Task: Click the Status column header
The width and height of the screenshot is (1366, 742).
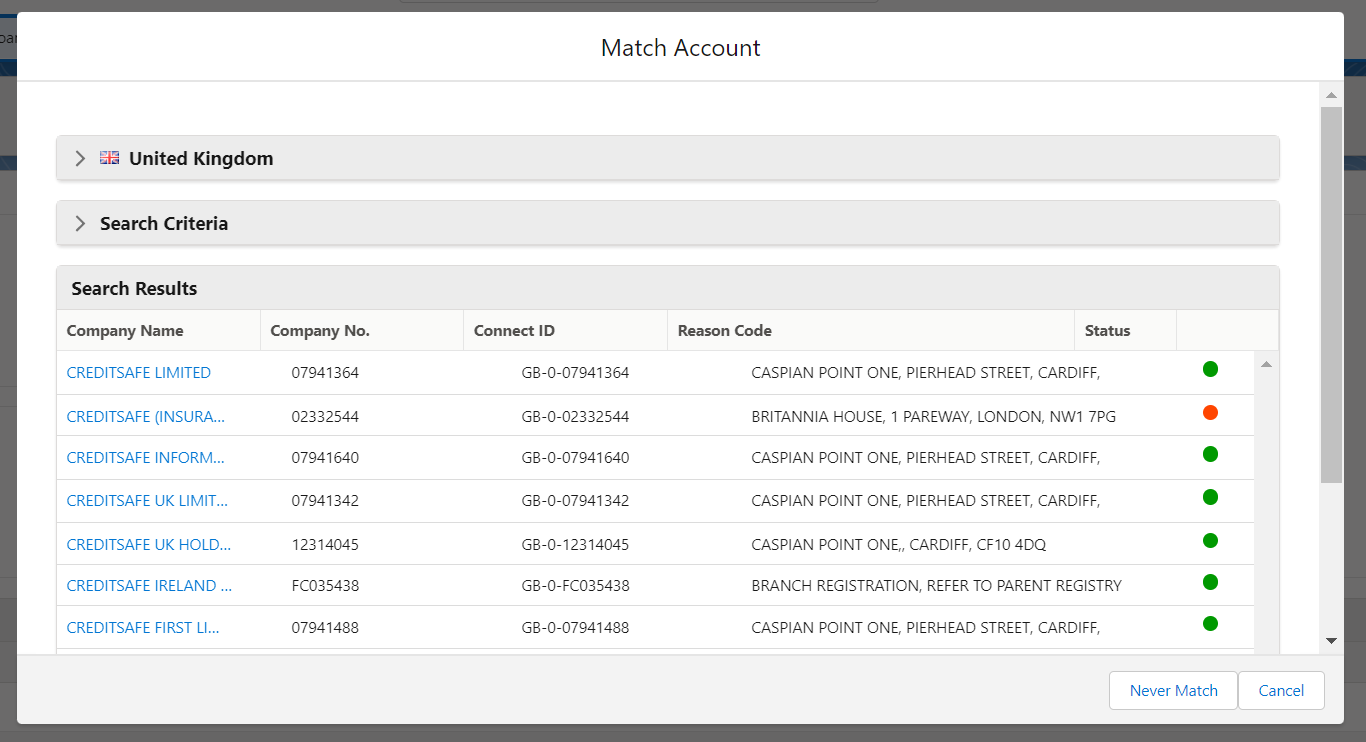Action: pos(1104,330)
